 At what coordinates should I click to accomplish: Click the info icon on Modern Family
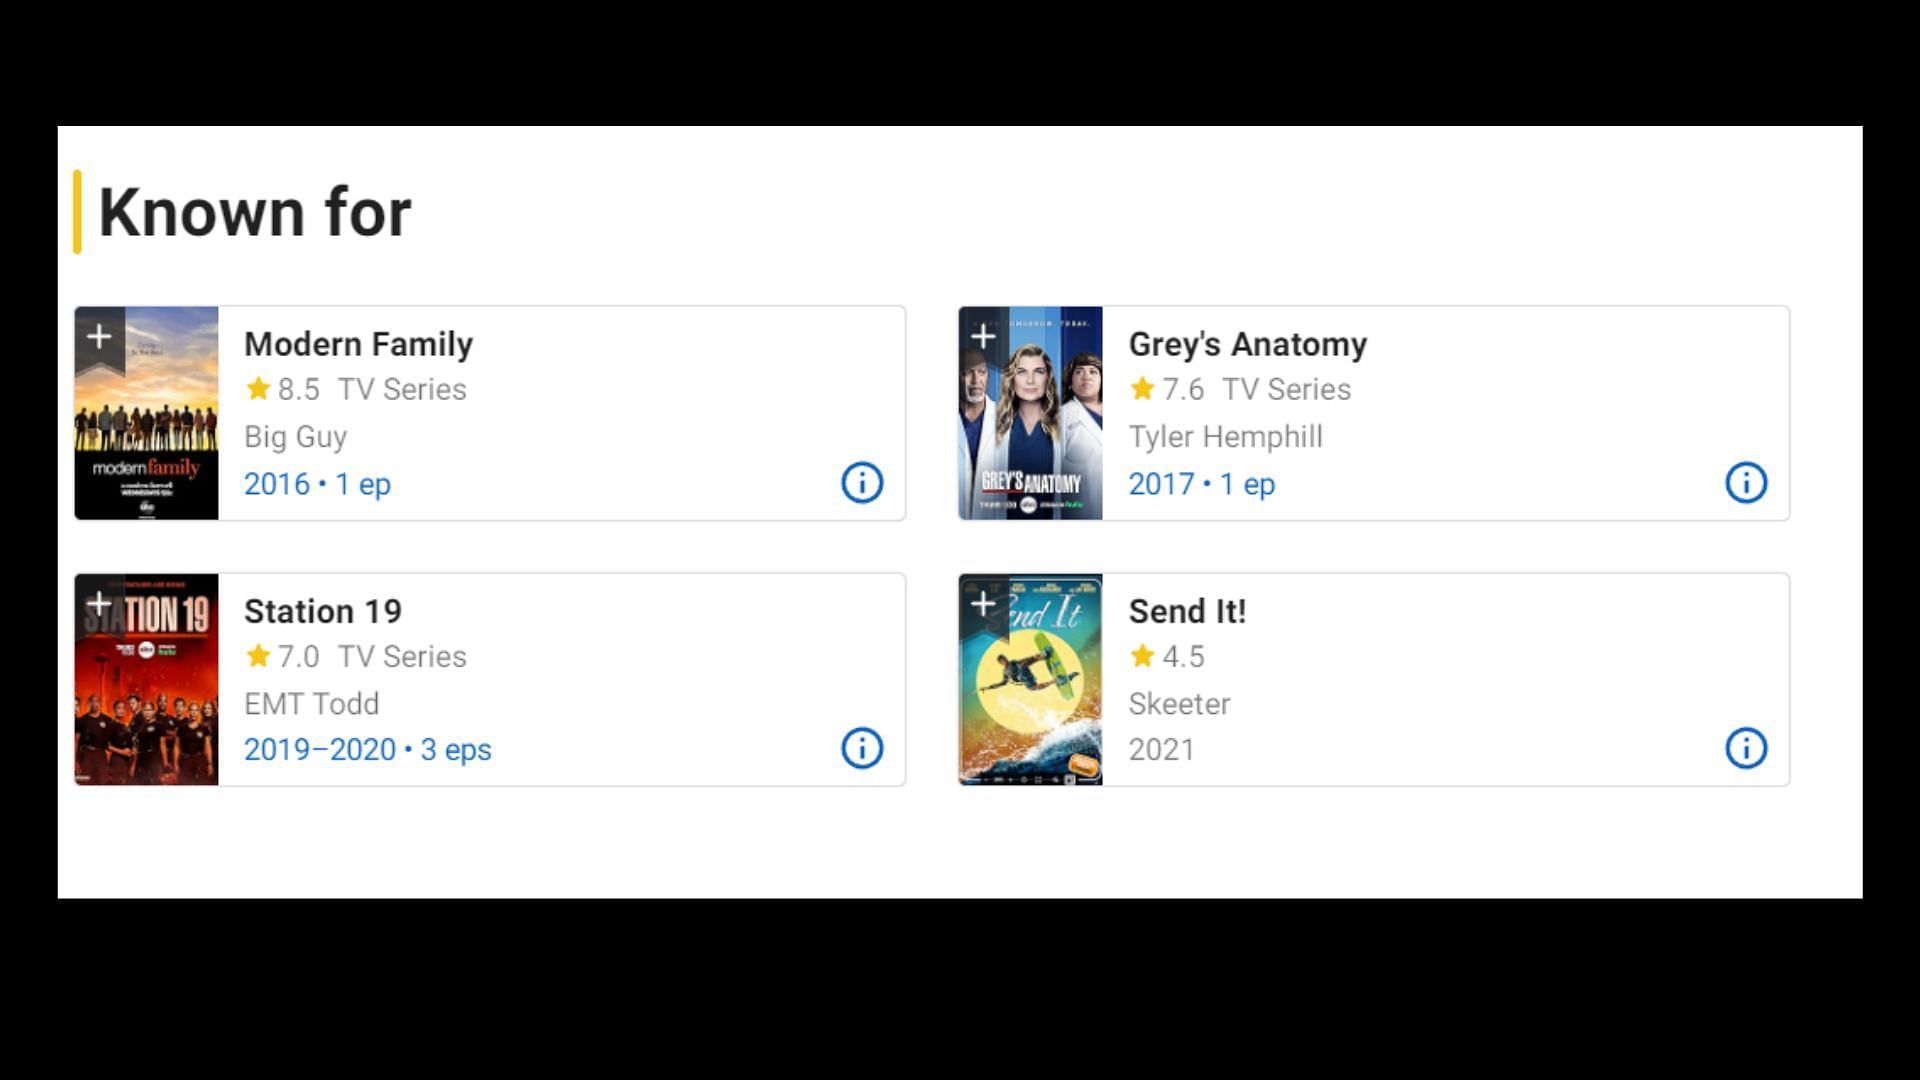click(862, 481)
